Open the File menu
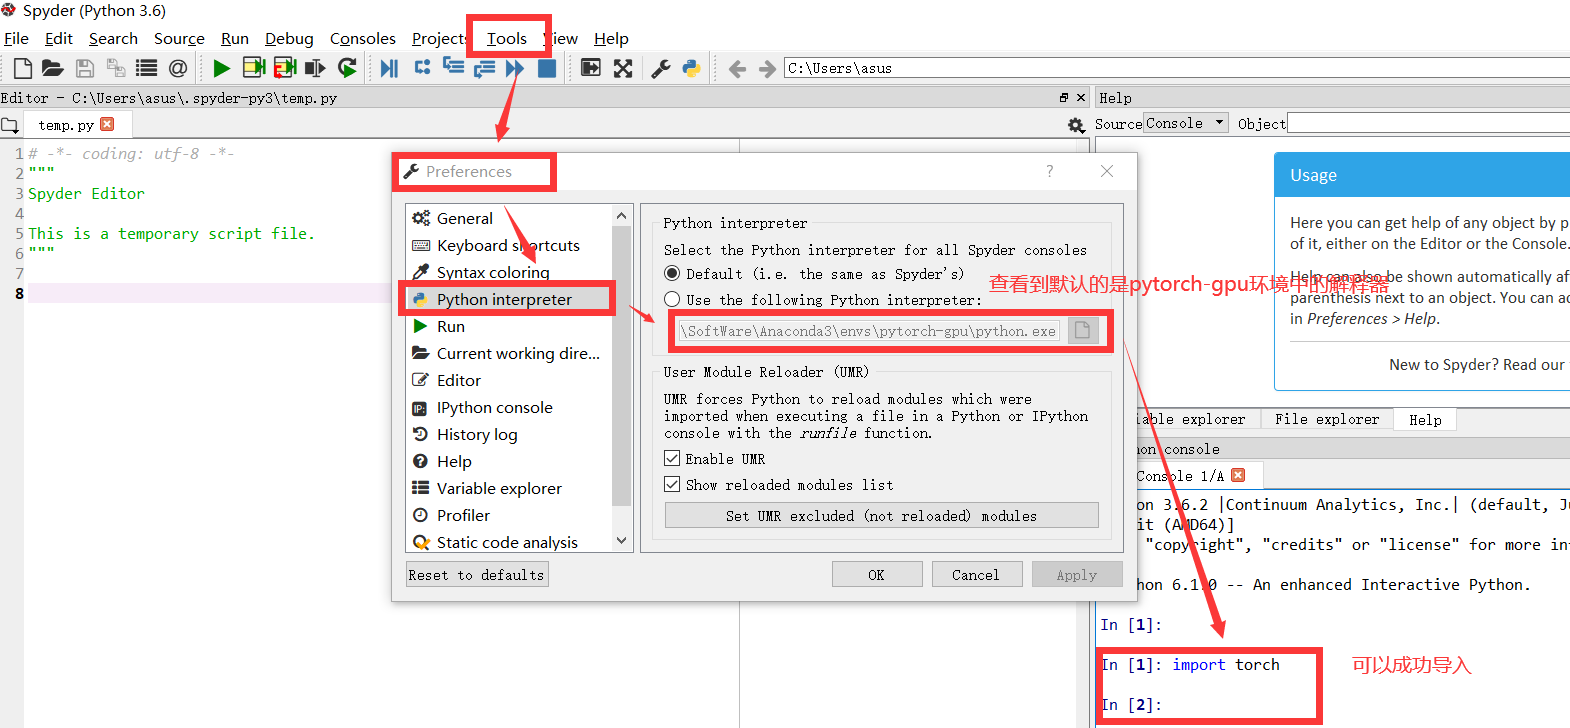This screenshot has height=728, width=1570. [x=16, y=38]
